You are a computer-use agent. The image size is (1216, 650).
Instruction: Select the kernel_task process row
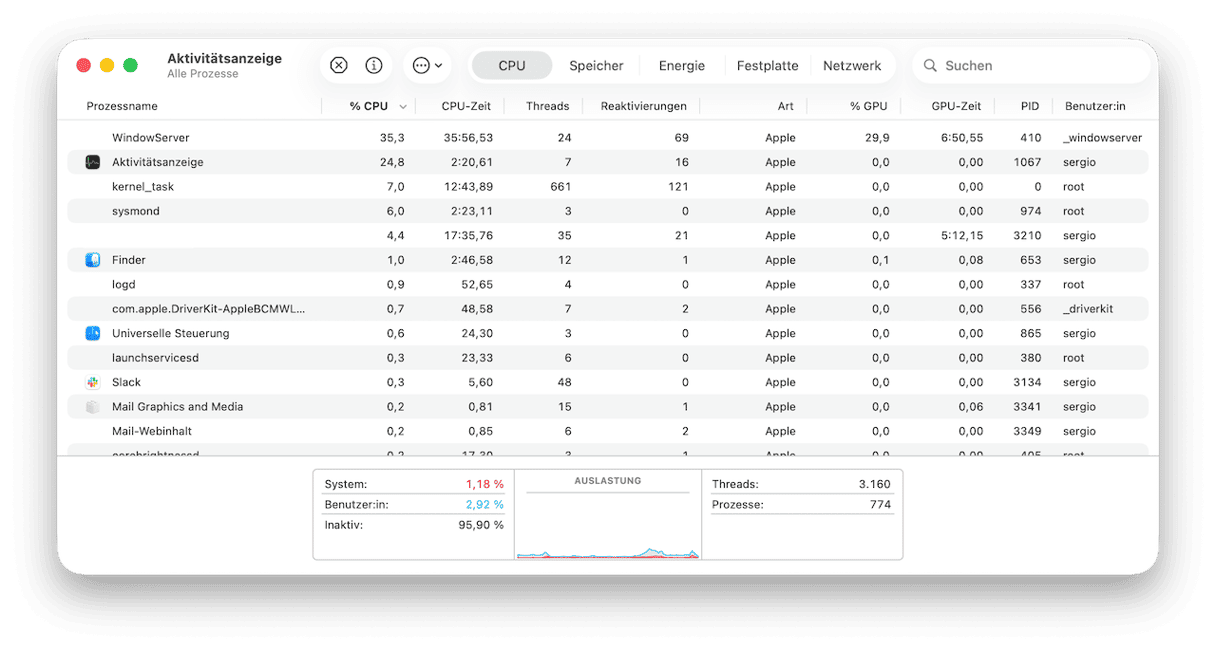click(x=608, y=187)
